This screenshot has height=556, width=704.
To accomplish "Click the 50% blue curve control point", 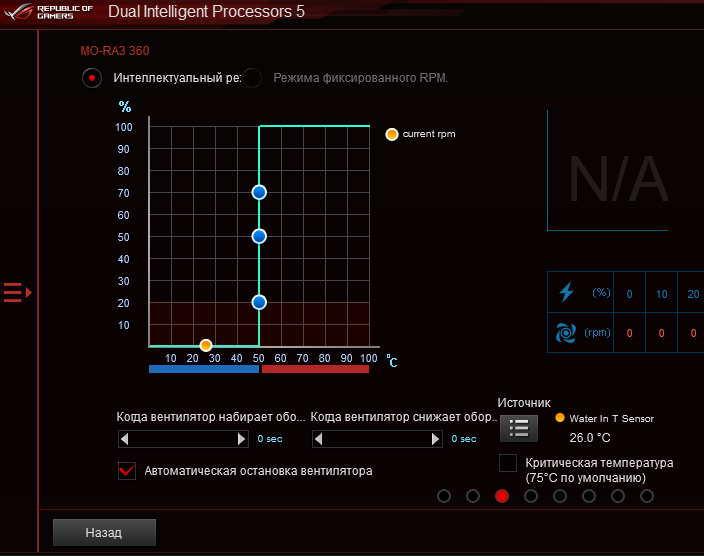I will coord(259,236).
